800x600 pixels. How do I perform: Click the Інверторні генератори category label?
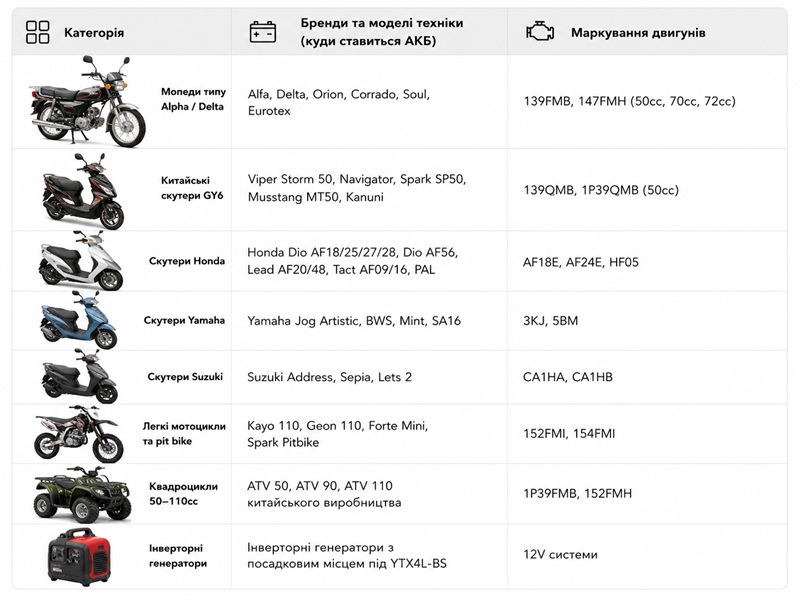pos(178,556)
